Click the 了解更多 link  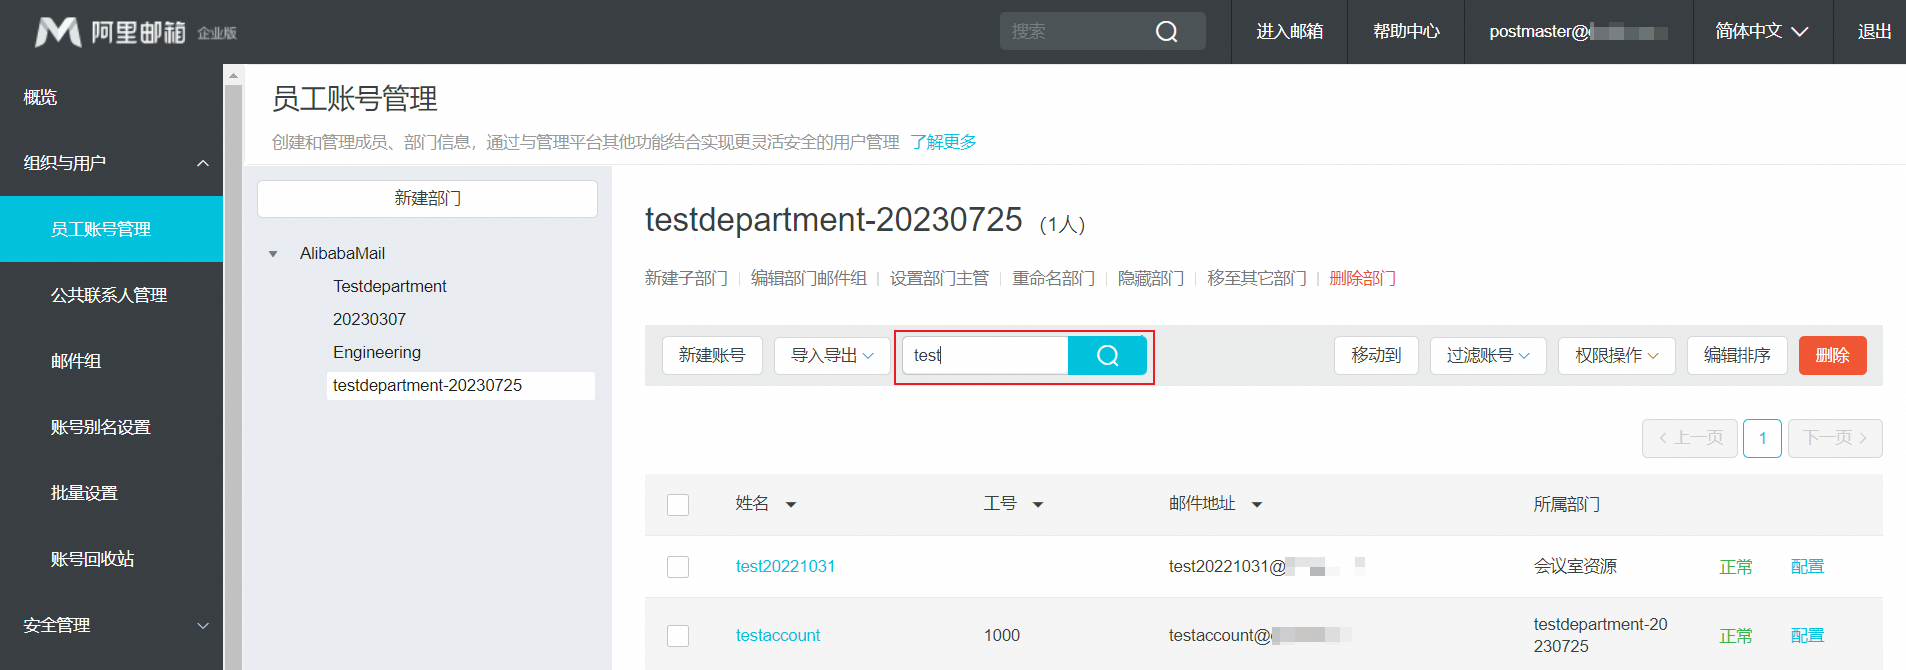[x=943, y=142]
